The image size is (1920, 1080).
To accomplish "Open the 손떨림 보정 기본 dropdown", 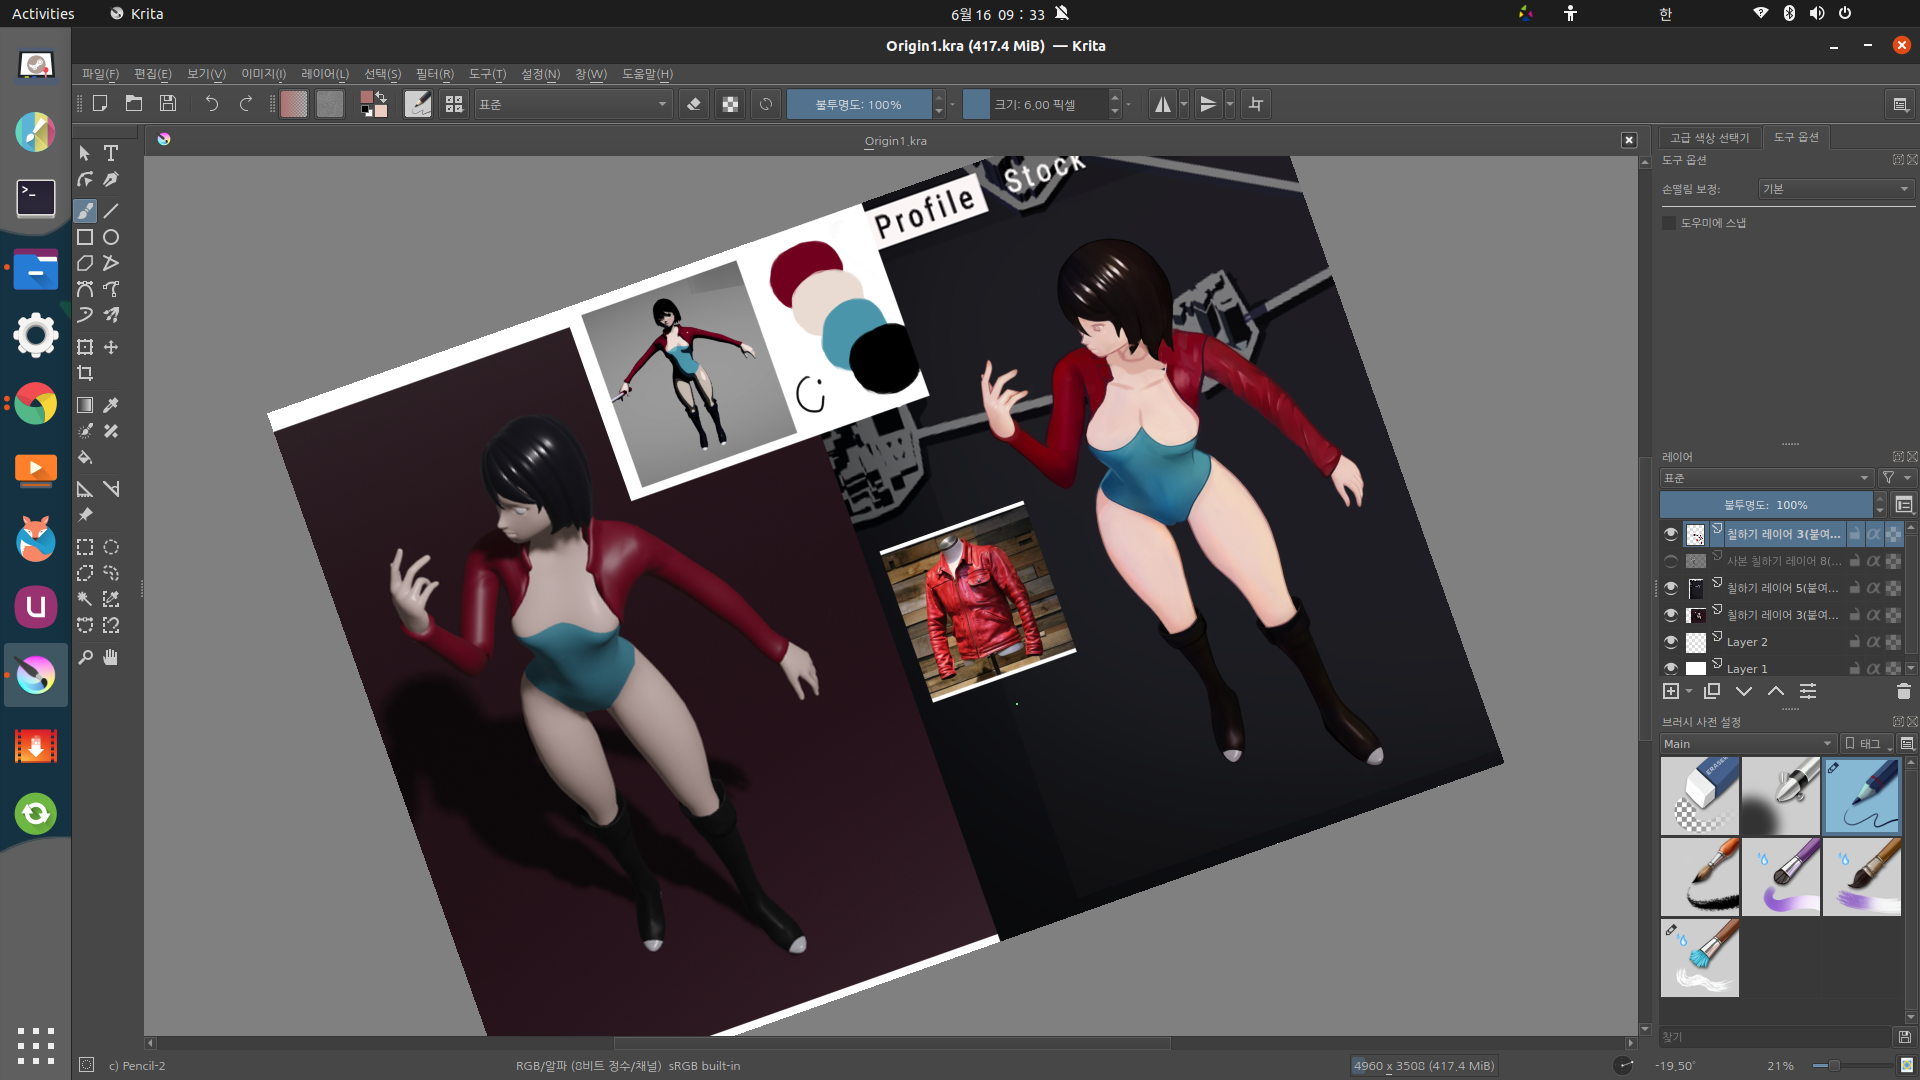I will pyautogui.click(x=1835, y=189).
